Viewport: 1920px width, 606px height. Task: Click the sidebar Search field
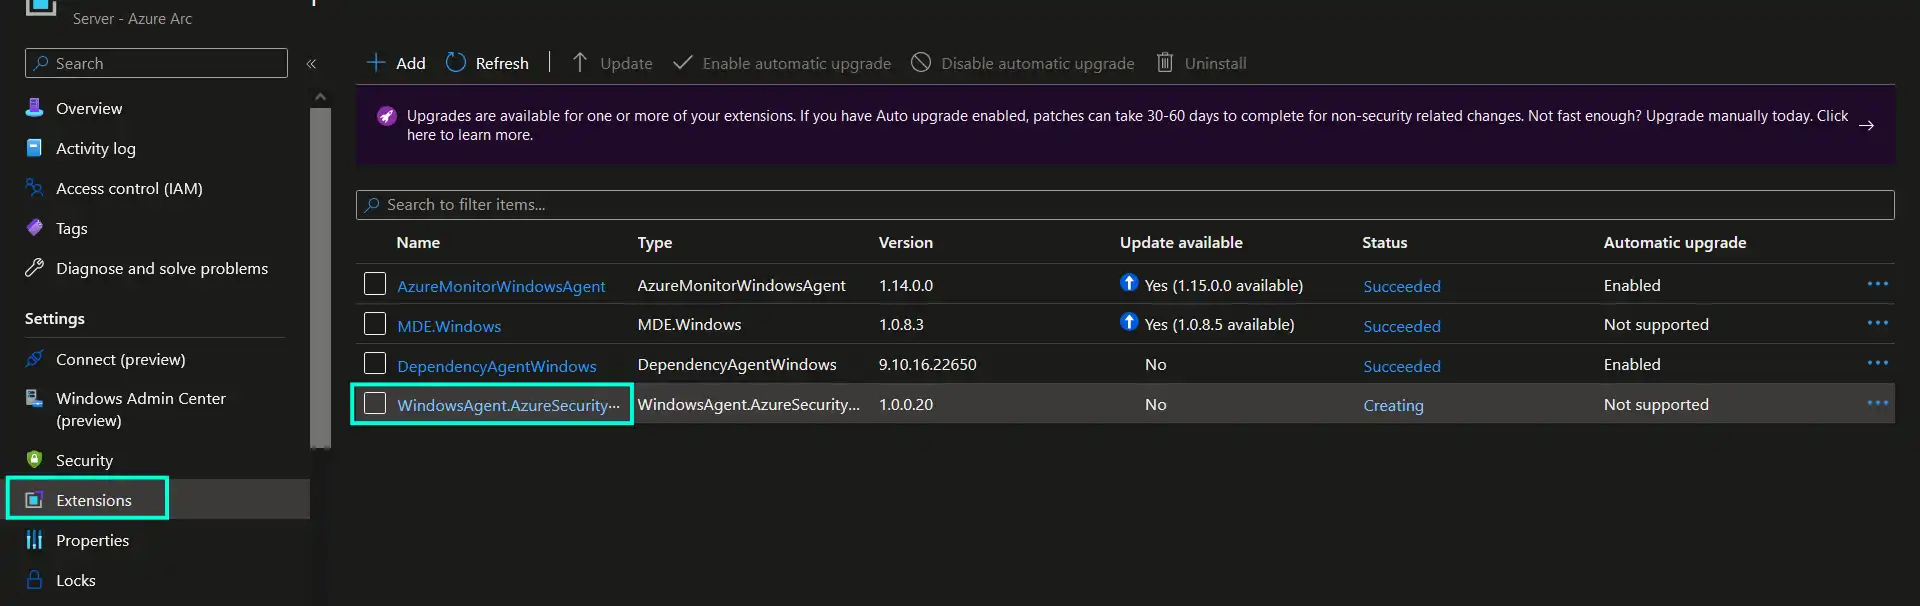(156, 63)
